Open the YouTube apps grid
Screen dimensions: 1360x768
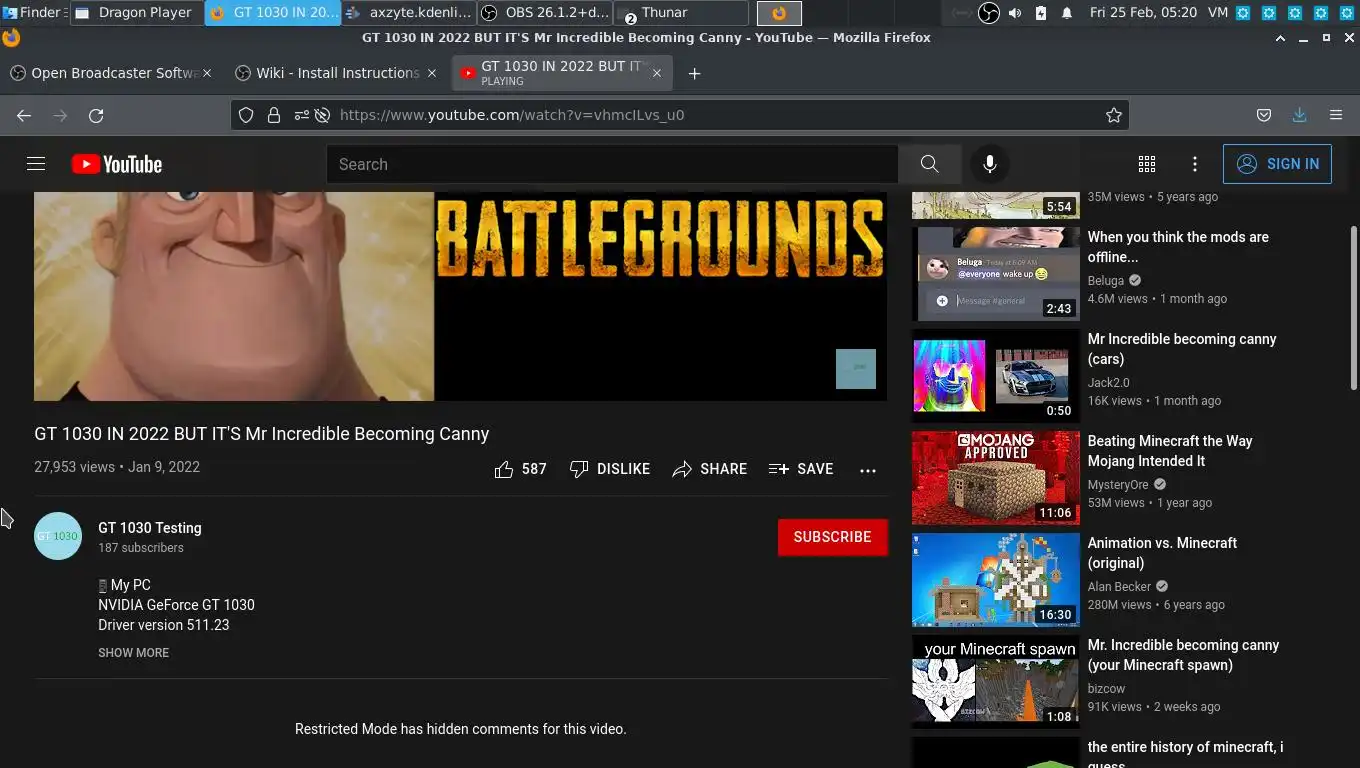click(x=1147, y=164)
